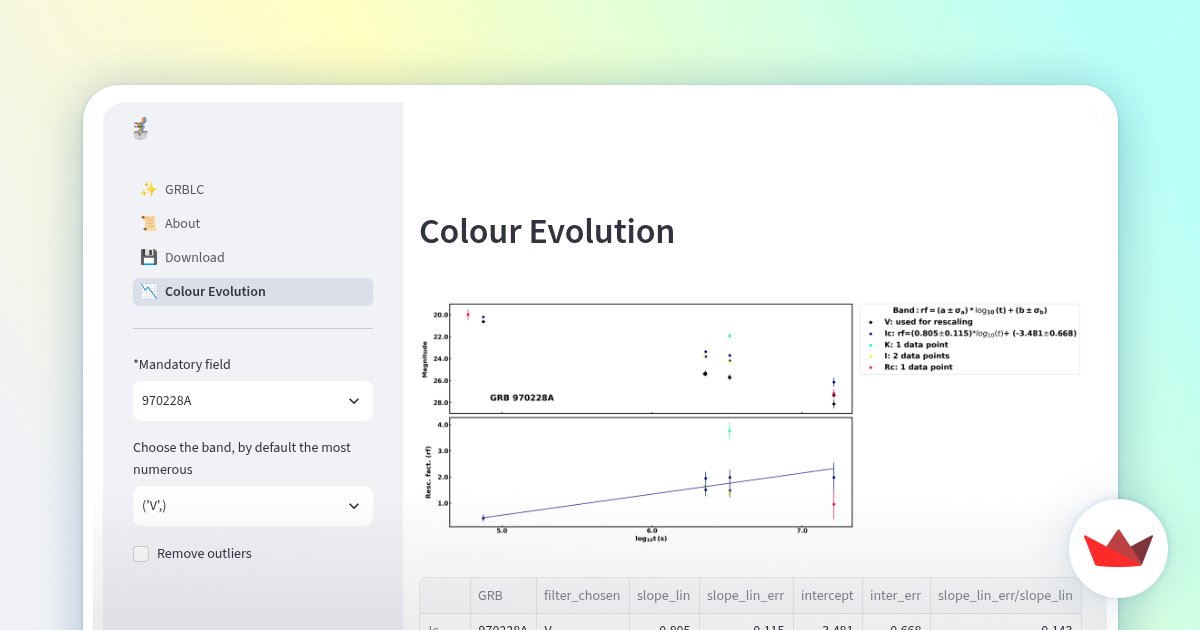The width and height of the screenshot is (1200, 630).
Task: Click the Choose the band label text
Action: click(242, 458)
